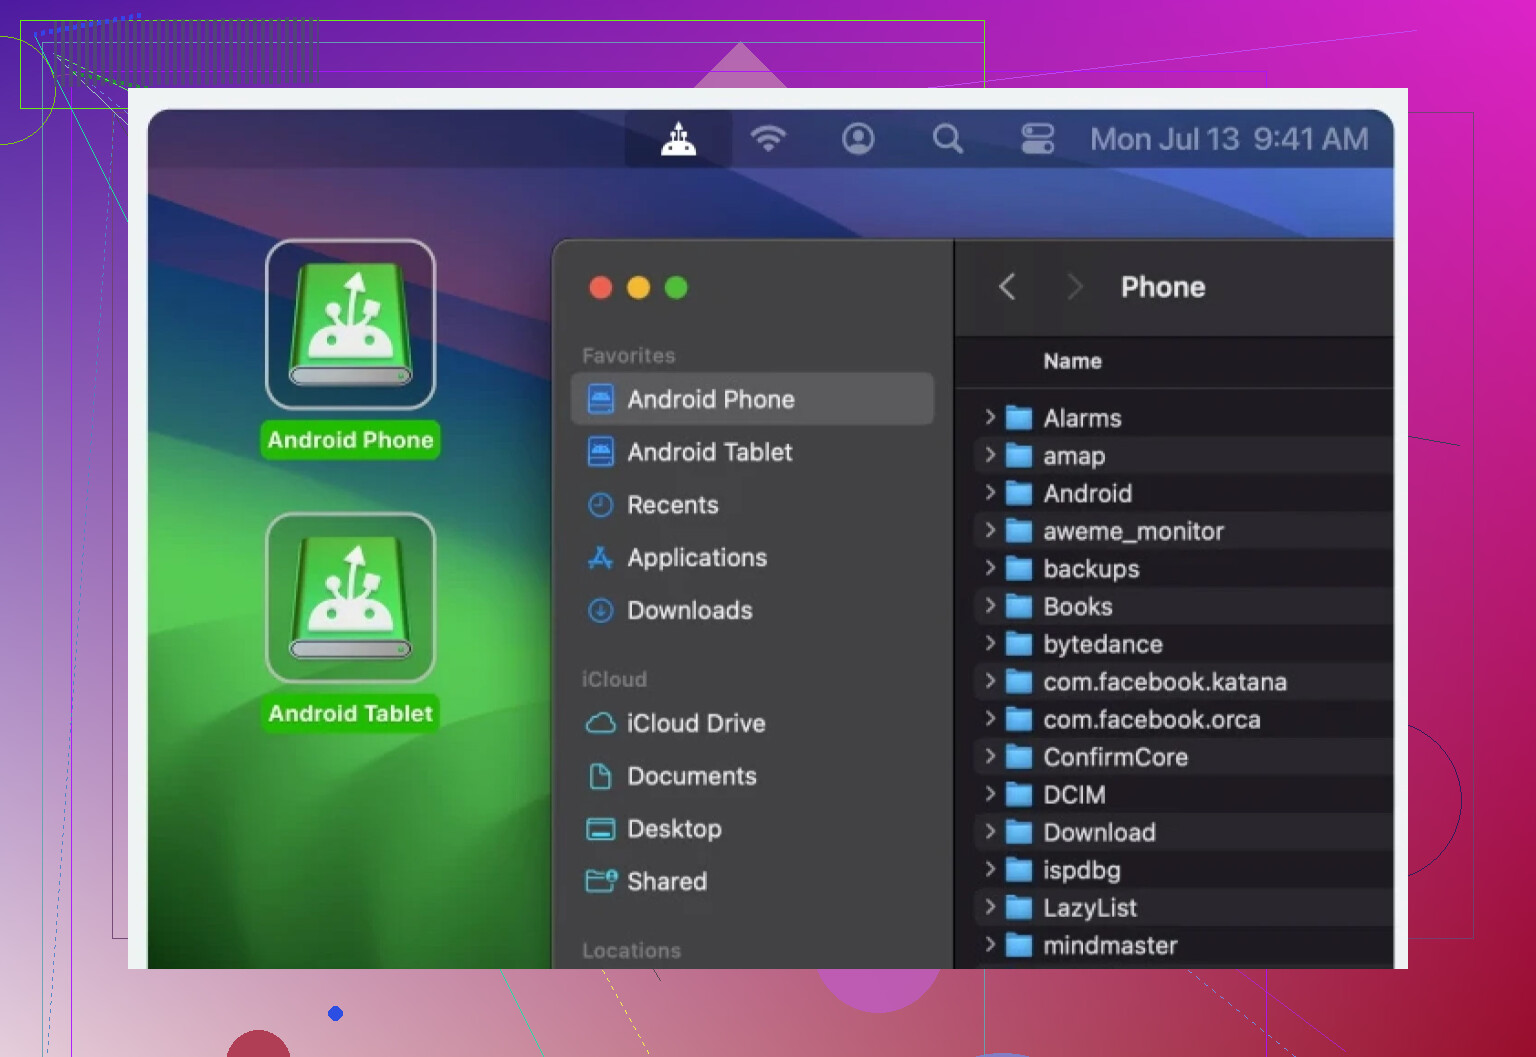
Task: Expand the com.facebook.orca folder
Action: point(989,719)
